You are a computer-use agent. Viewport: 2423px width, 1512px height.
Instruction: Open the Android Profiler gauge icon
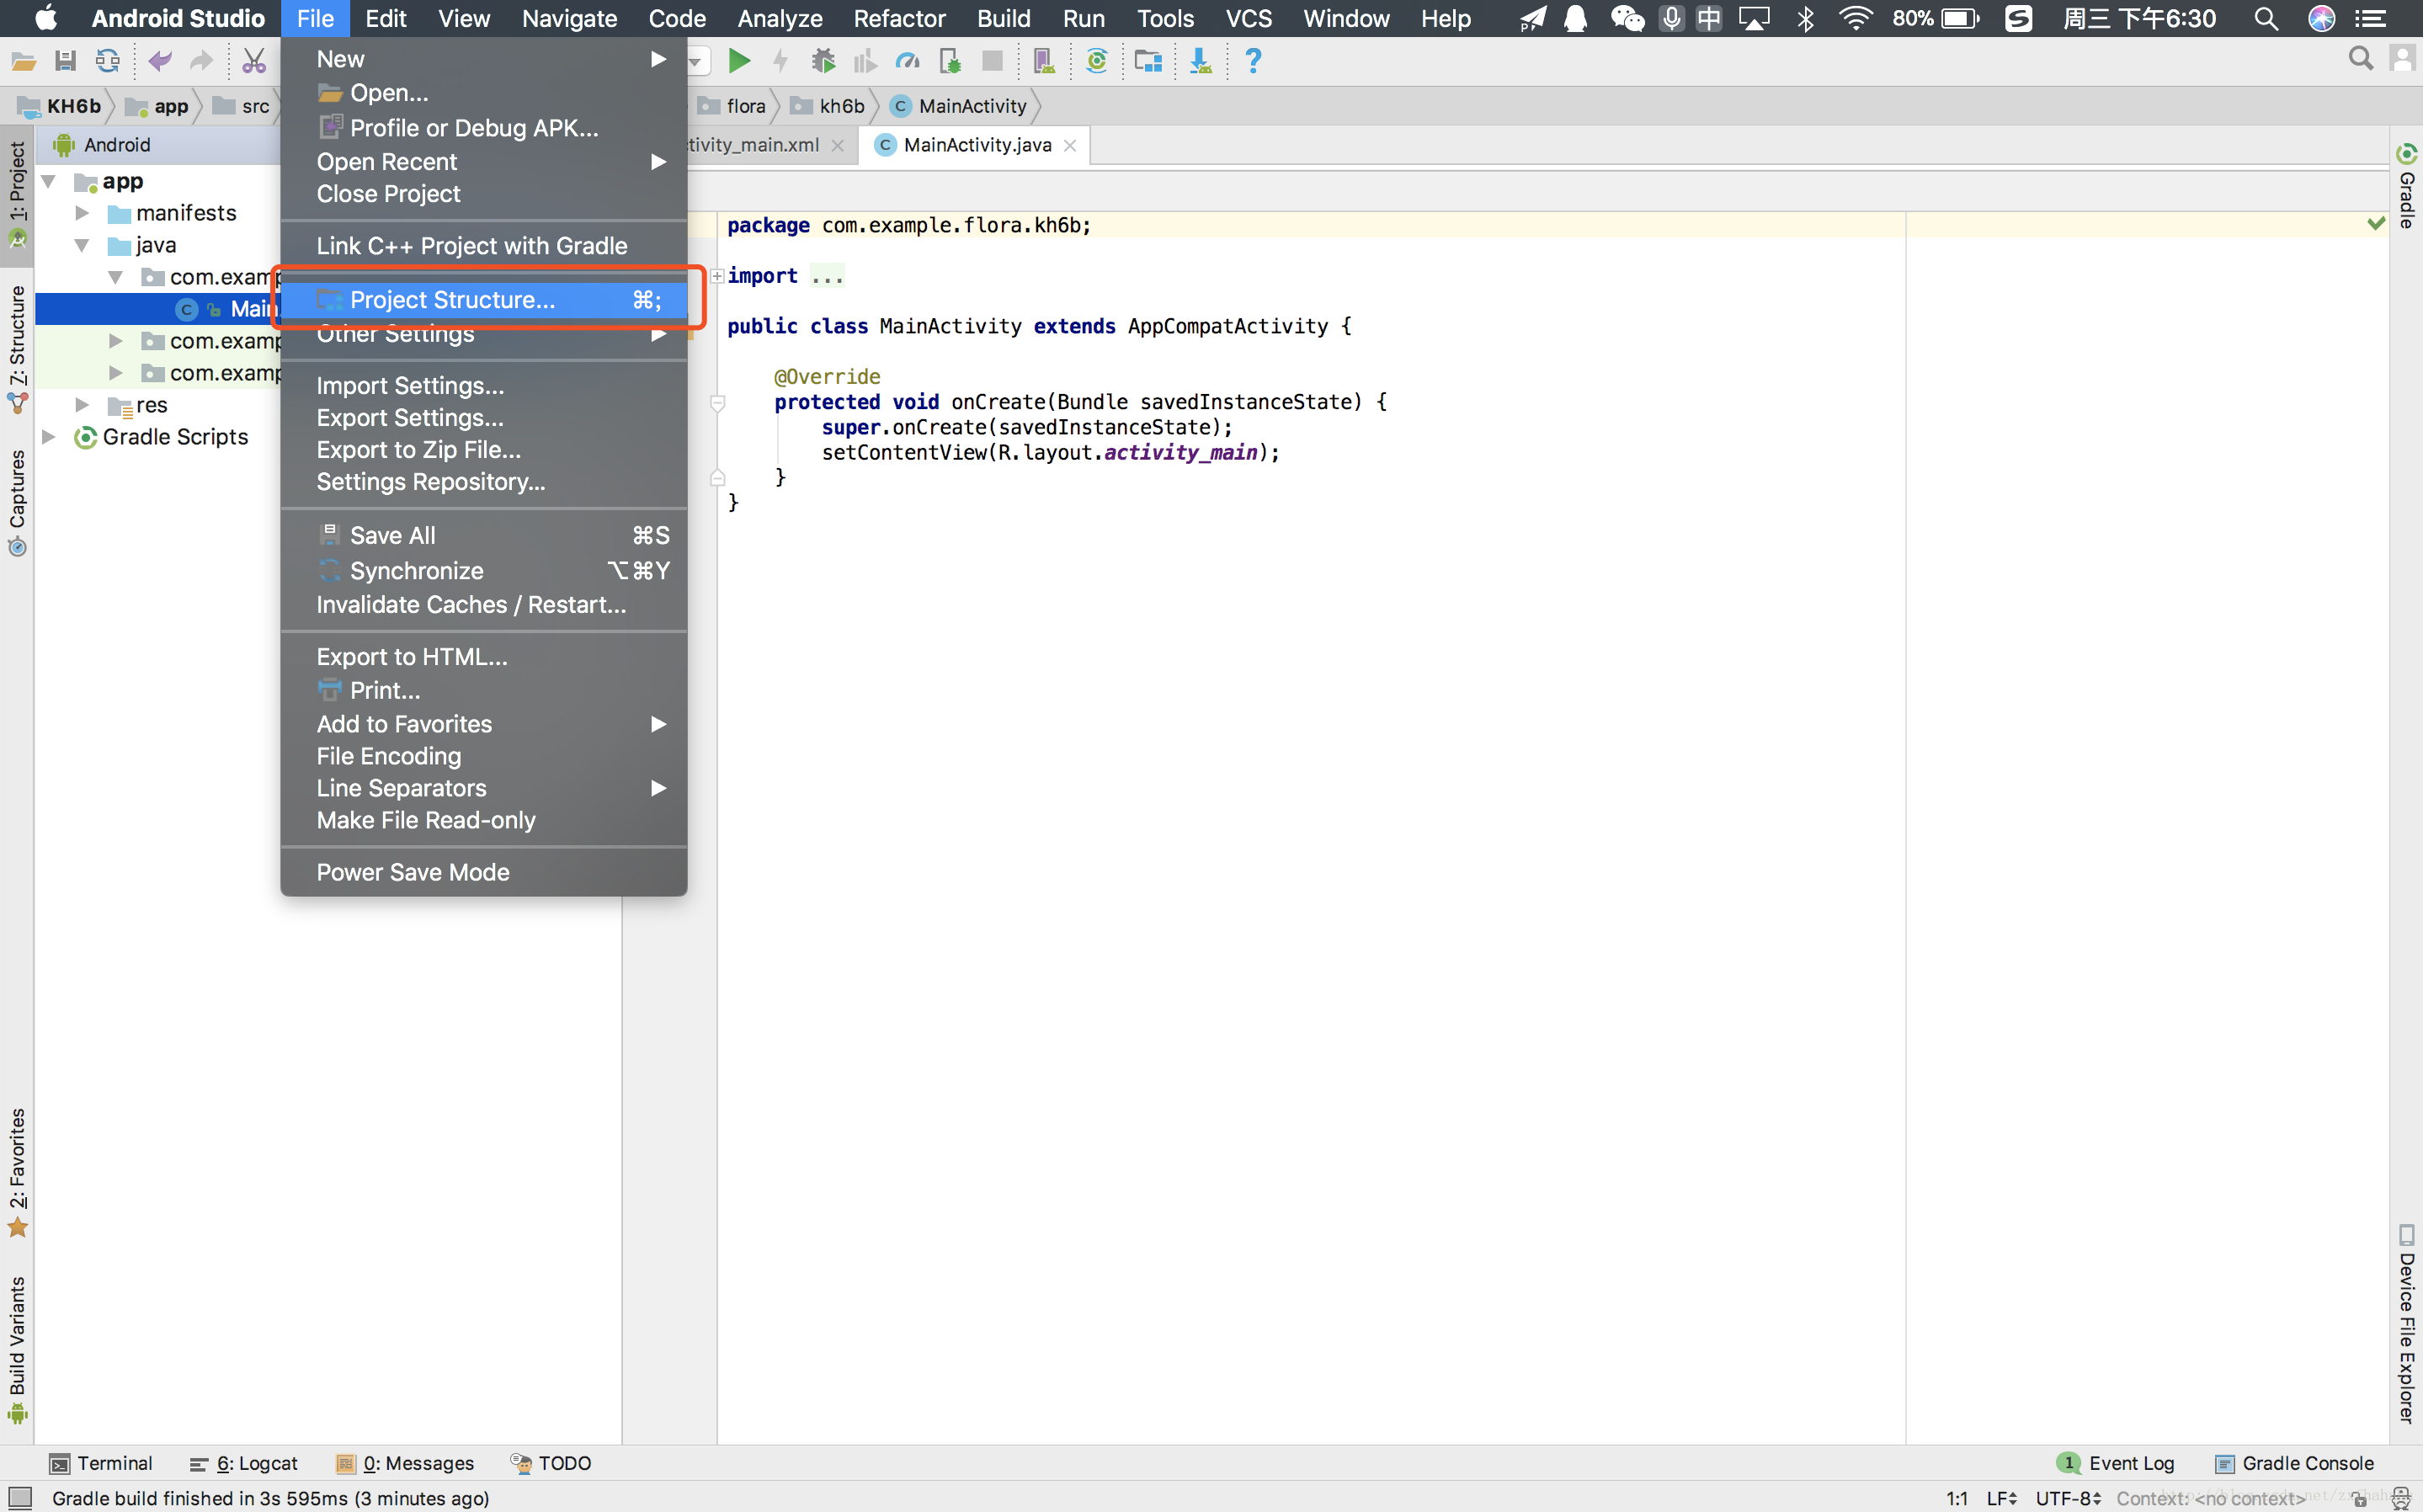coord(908,62)
